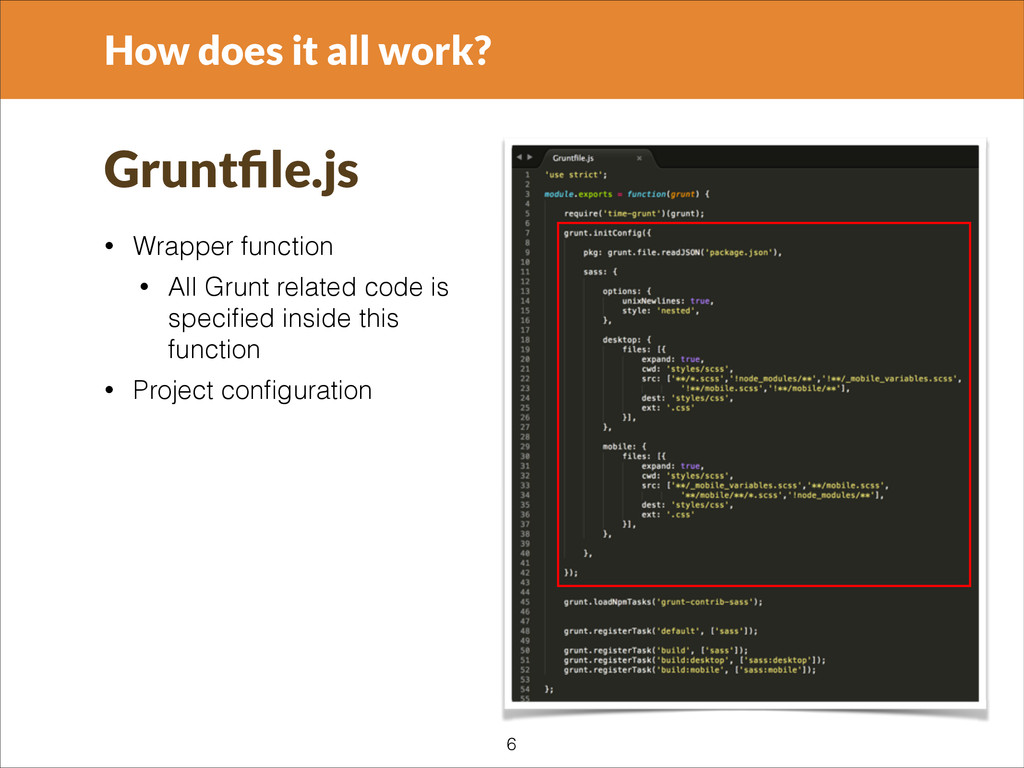Click the style: 'nested' line
The image size is (1024, 768).
coord(661,311)
